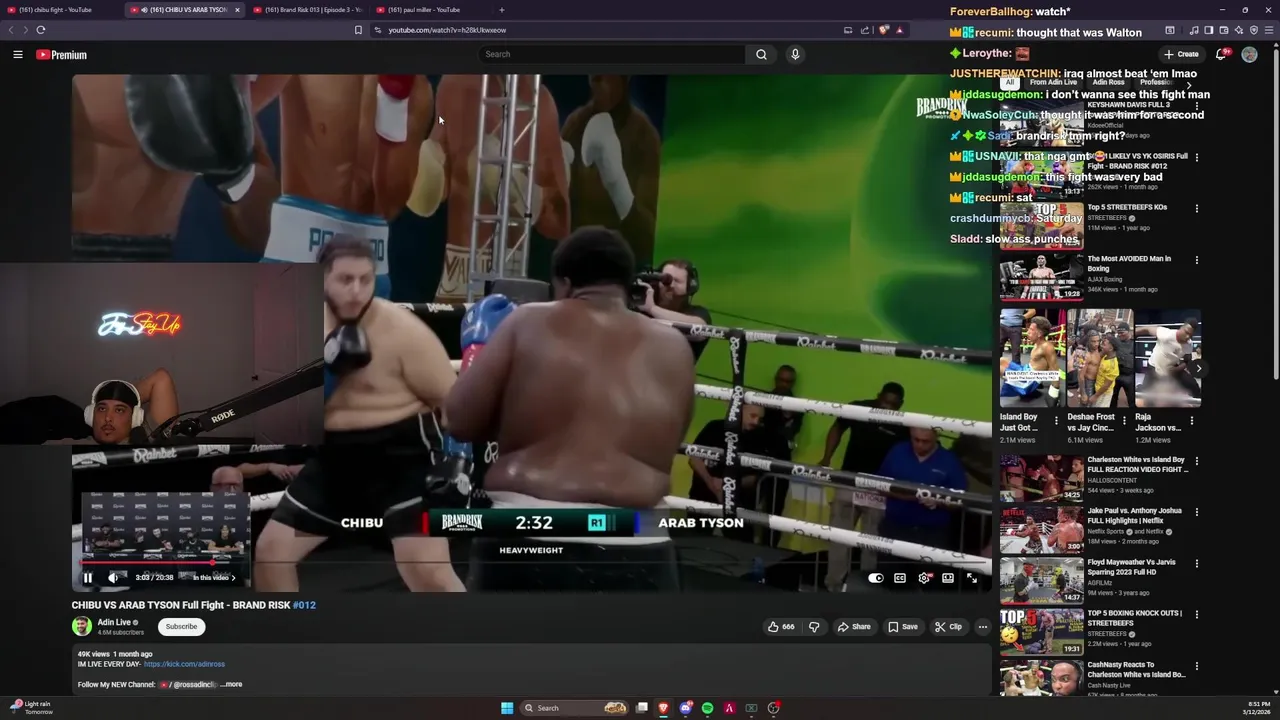Like the video with thumbs-up
The image size is (1280, 720).
click(781, 627)
